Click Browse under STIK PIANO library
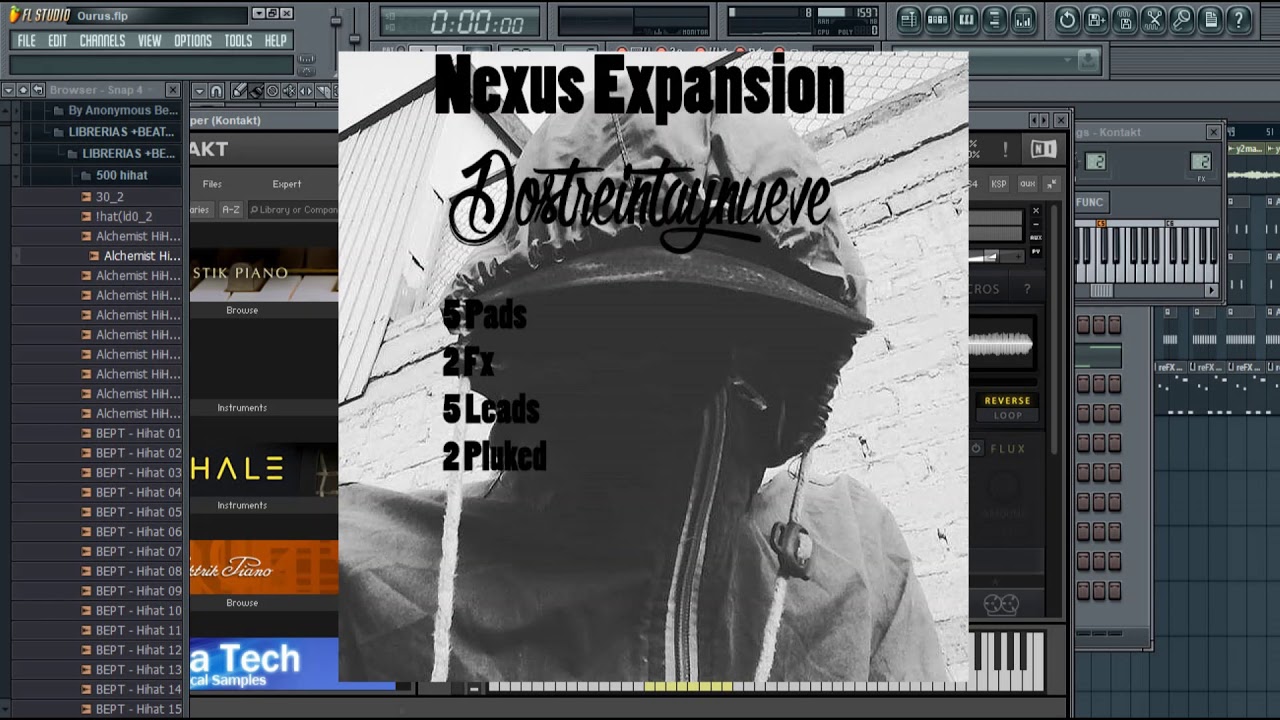 [x=242, y=310]
